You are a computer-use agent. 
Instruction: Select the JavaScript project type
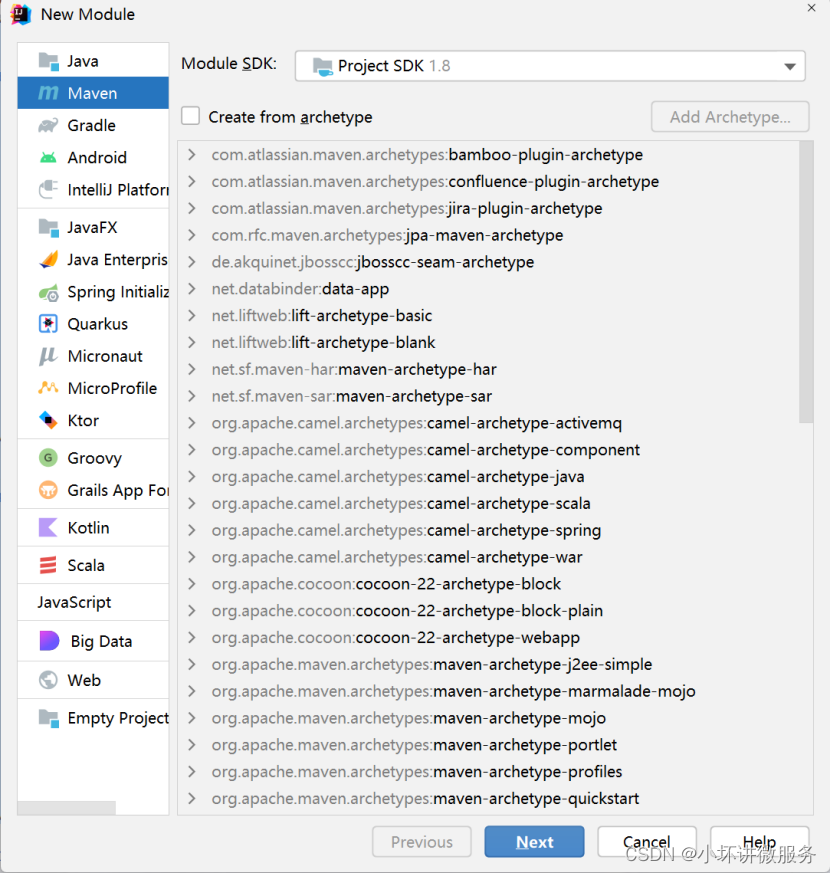coord(74,602)
